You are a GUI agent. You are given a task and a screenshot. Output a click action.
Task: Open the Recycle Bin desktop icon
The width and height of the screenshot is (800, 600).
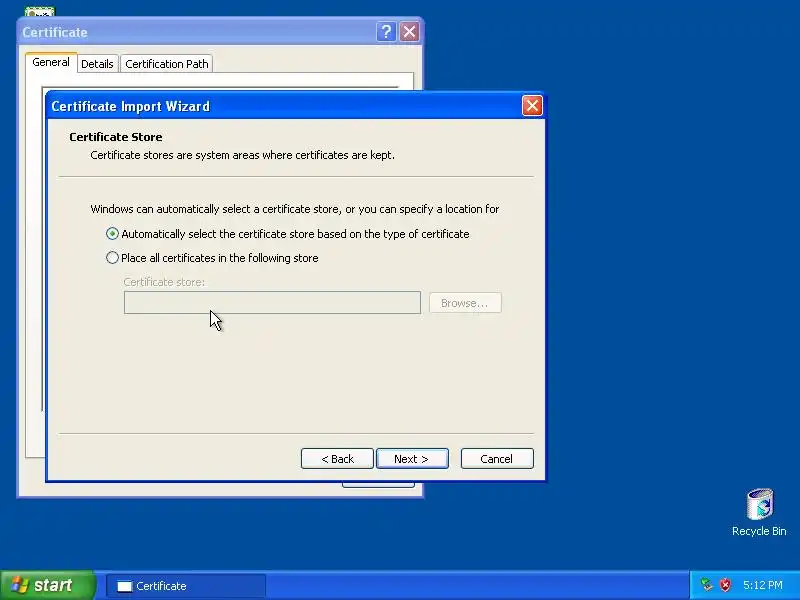(759, 512)
